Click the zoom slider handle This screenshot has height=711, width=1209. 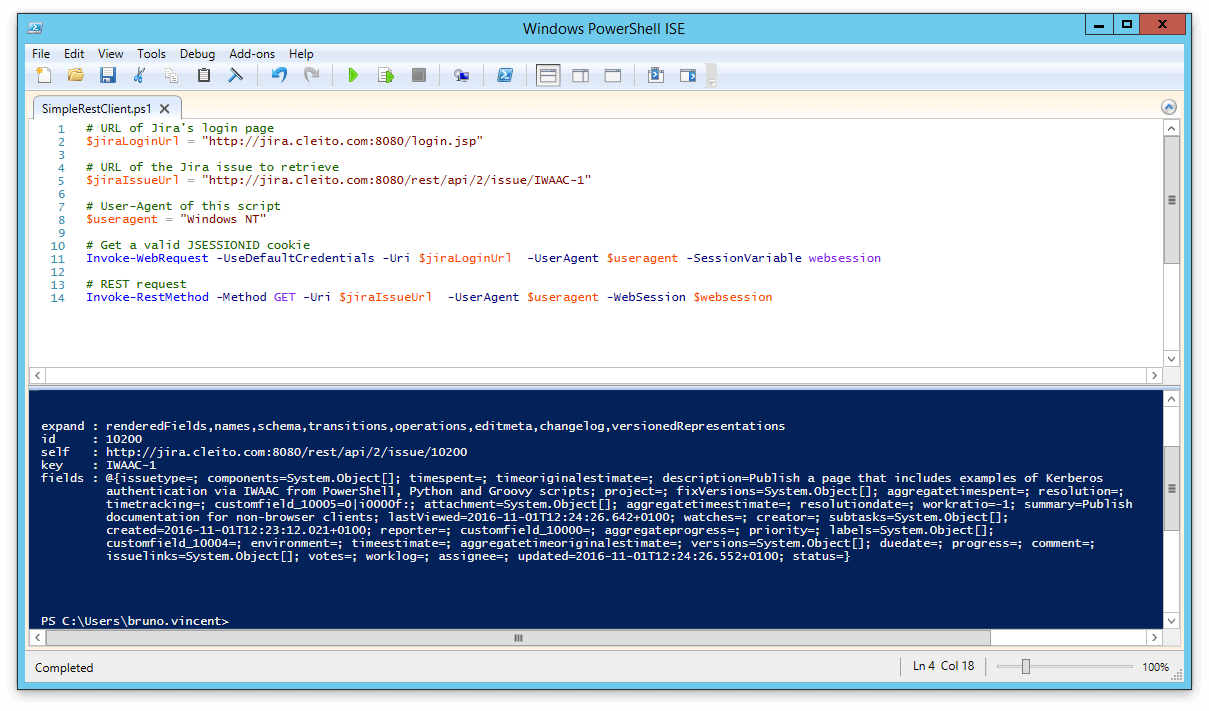1026,667
